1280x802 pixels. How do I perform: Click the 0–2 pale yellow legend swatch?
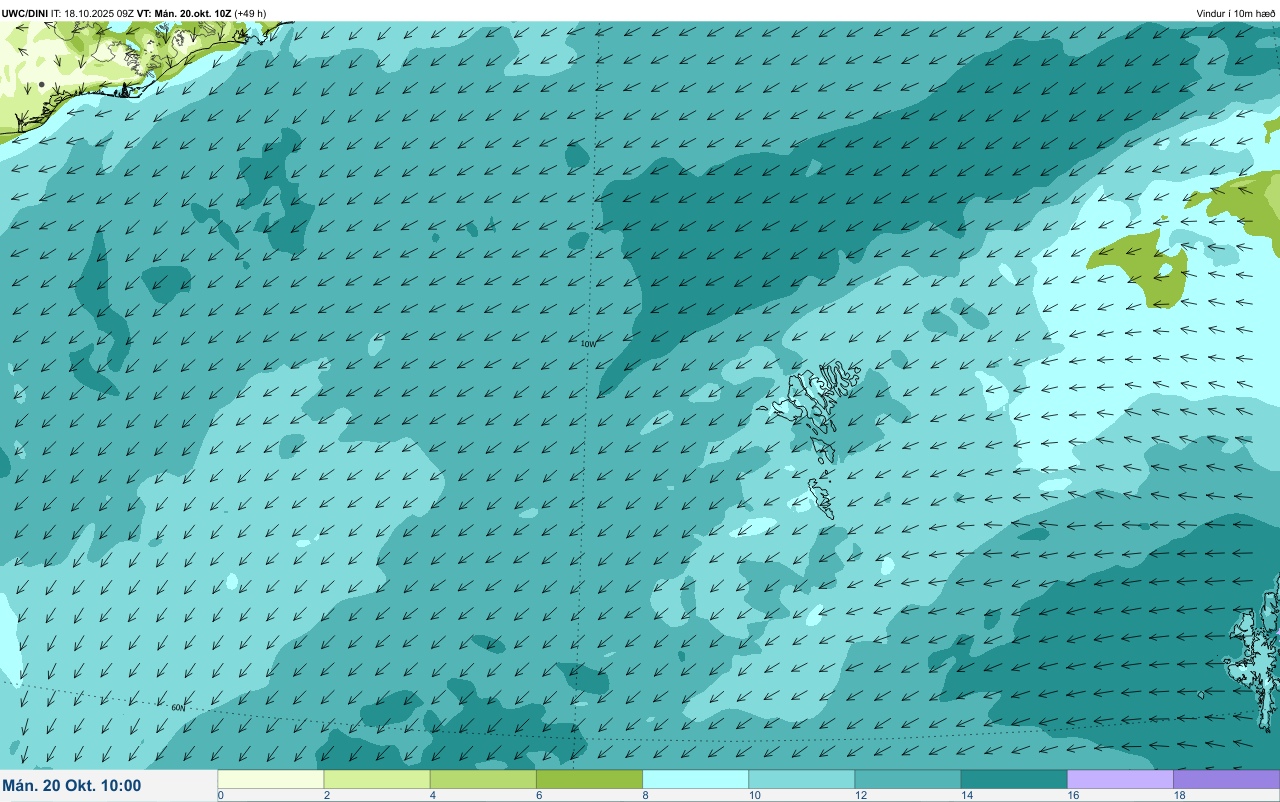(271, 779)
